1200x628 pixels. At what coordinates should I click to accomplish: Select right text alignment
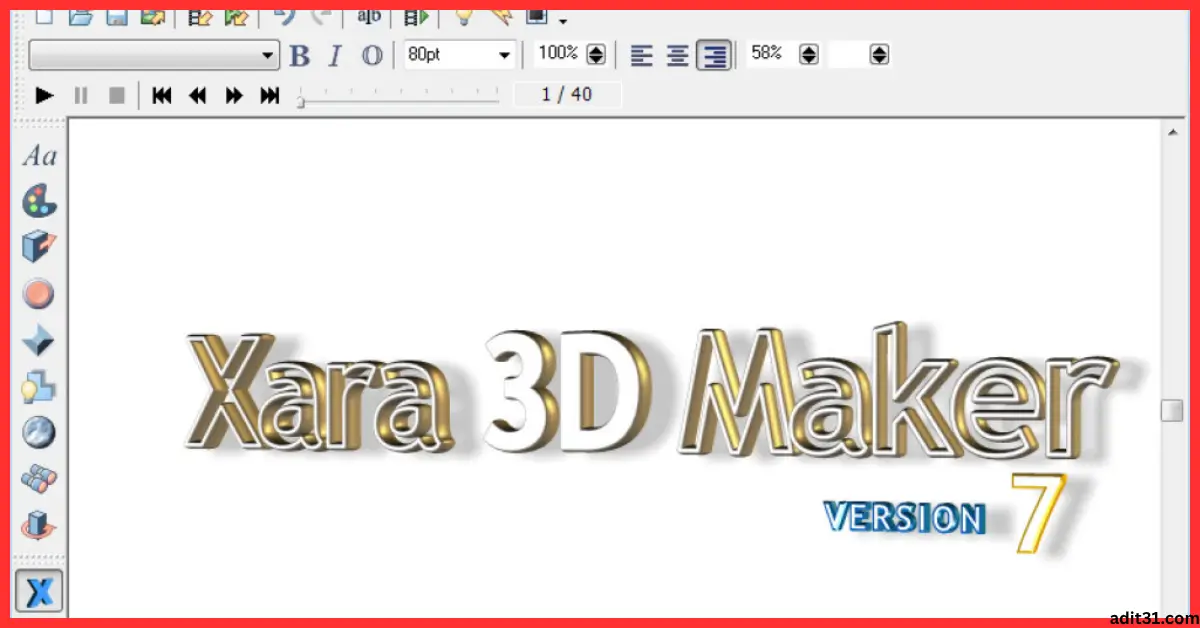pos(714,55)
